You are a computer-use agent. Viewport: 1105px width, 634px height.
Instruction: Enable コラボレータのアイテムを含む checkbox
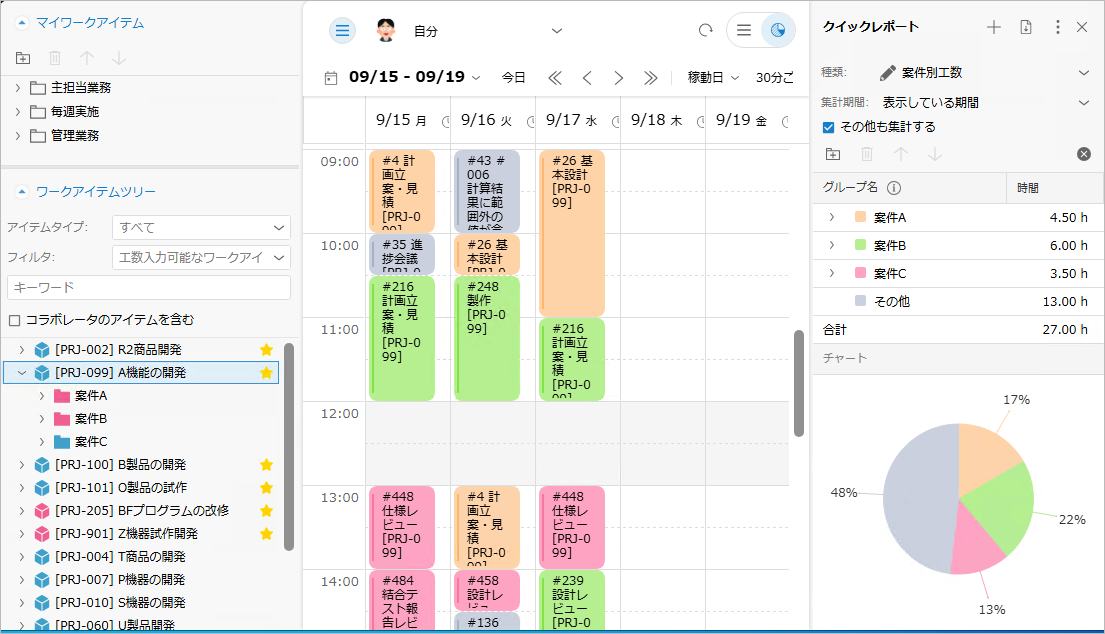pos(15,320)
